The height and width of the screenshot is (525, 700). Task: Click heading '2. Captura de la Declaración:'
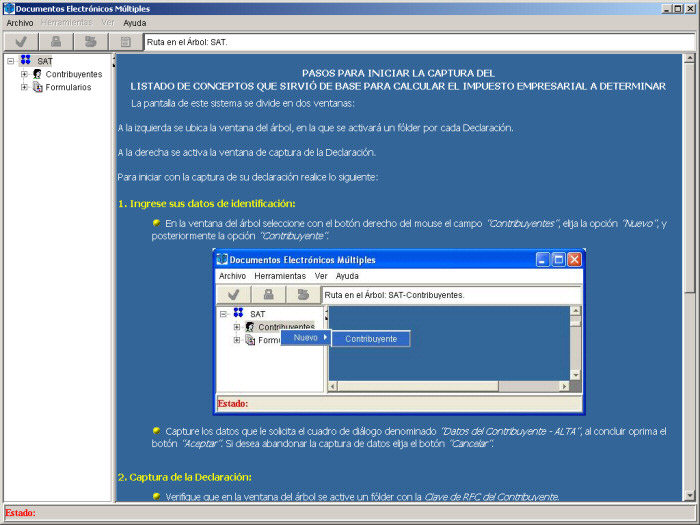[185, 477]
